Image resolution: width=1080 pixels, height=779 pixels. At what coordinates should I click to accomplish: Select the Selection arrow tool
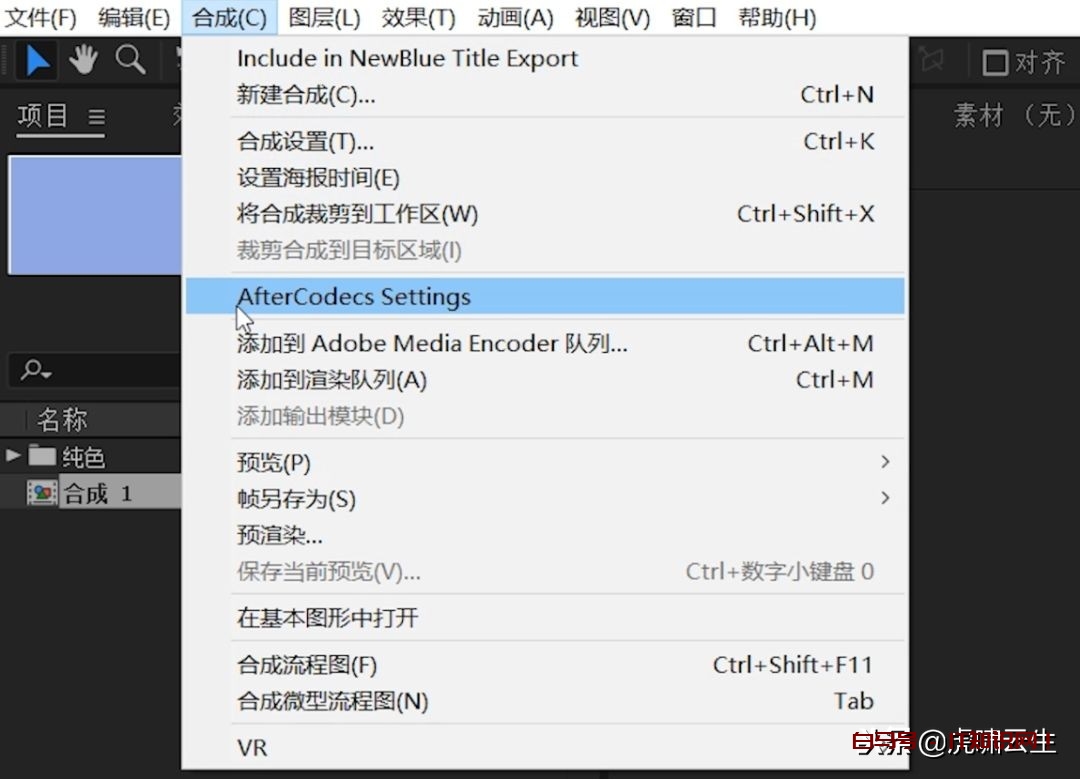(x=37, y=61)
